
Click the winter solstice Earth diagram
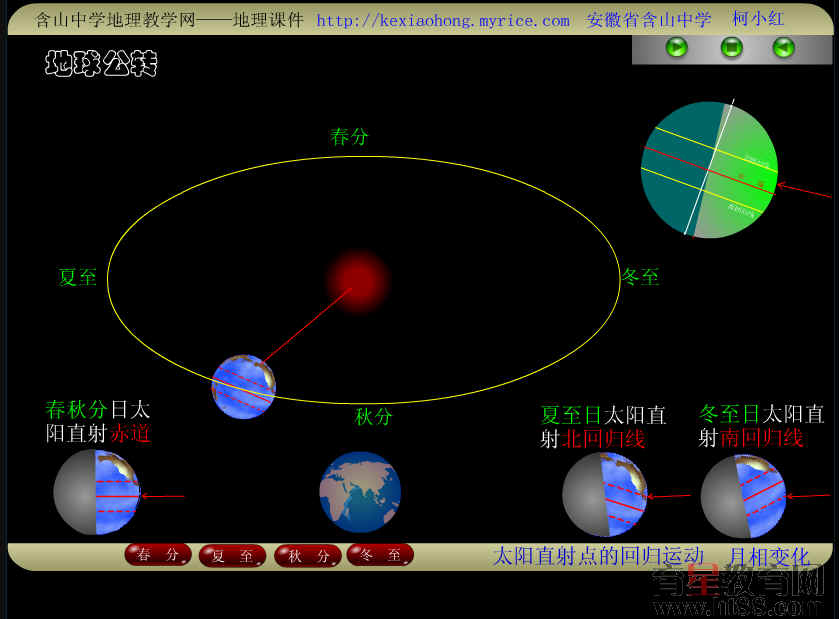(x=742, y=496)
